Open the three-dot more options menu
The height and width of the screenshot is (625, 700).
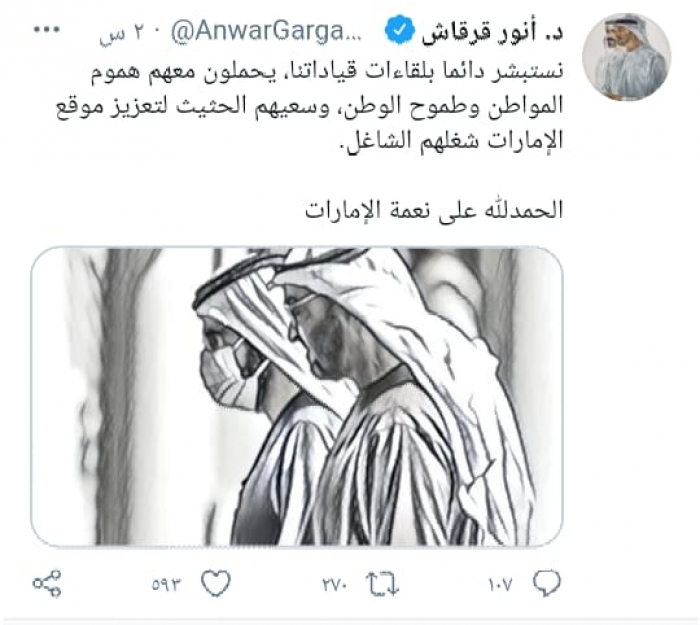(x=47, y=30)
